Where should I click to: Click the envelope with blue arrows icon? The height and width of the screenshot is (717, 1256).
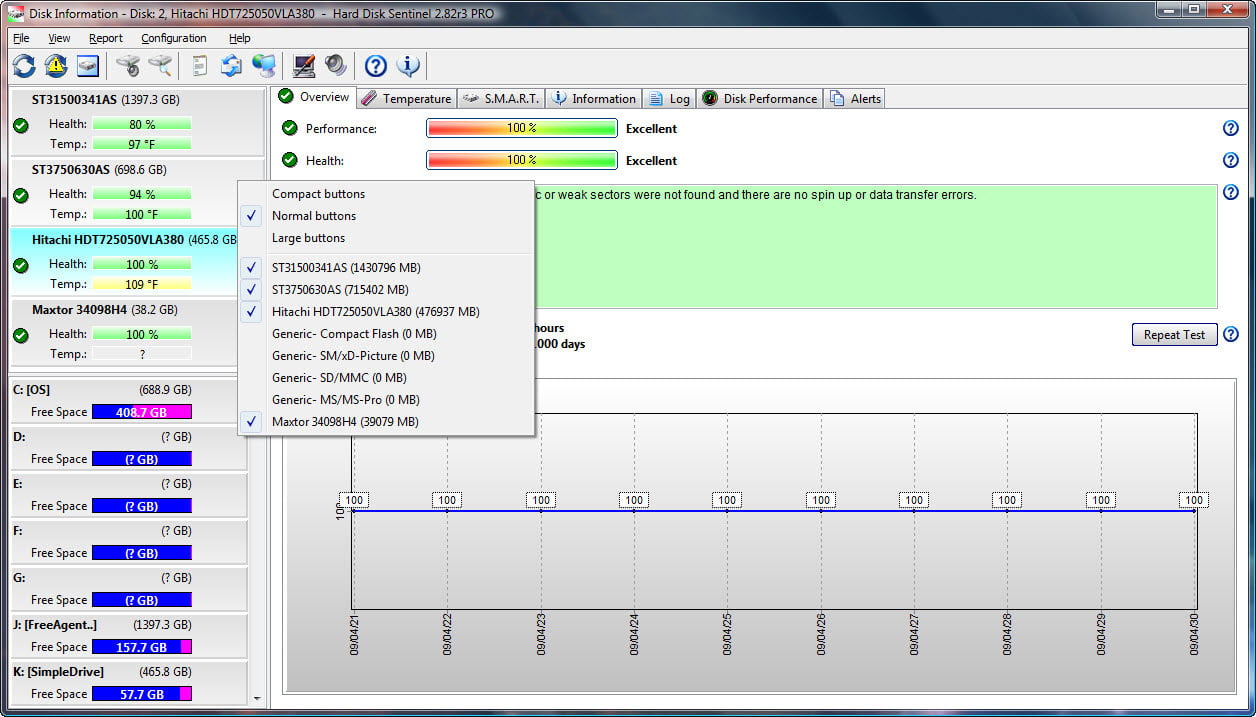232,66
